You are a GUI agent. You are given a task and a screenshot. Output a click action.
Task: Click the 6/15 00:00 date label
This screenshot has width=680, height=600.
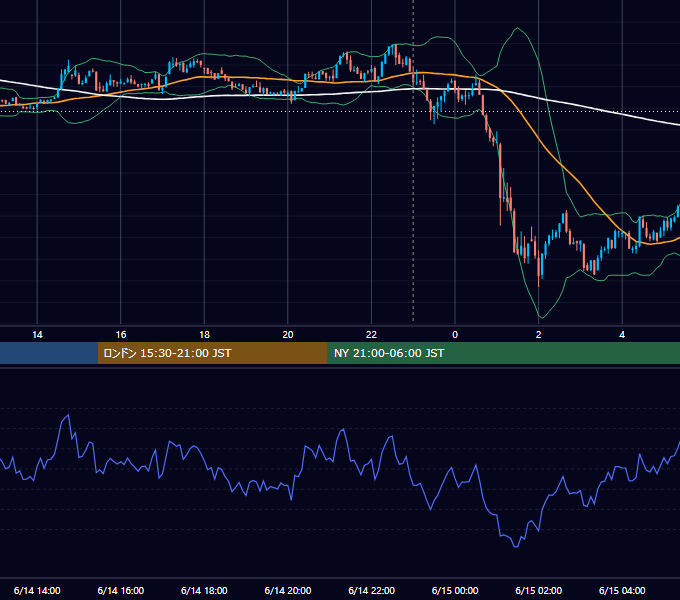pos(455,590)
